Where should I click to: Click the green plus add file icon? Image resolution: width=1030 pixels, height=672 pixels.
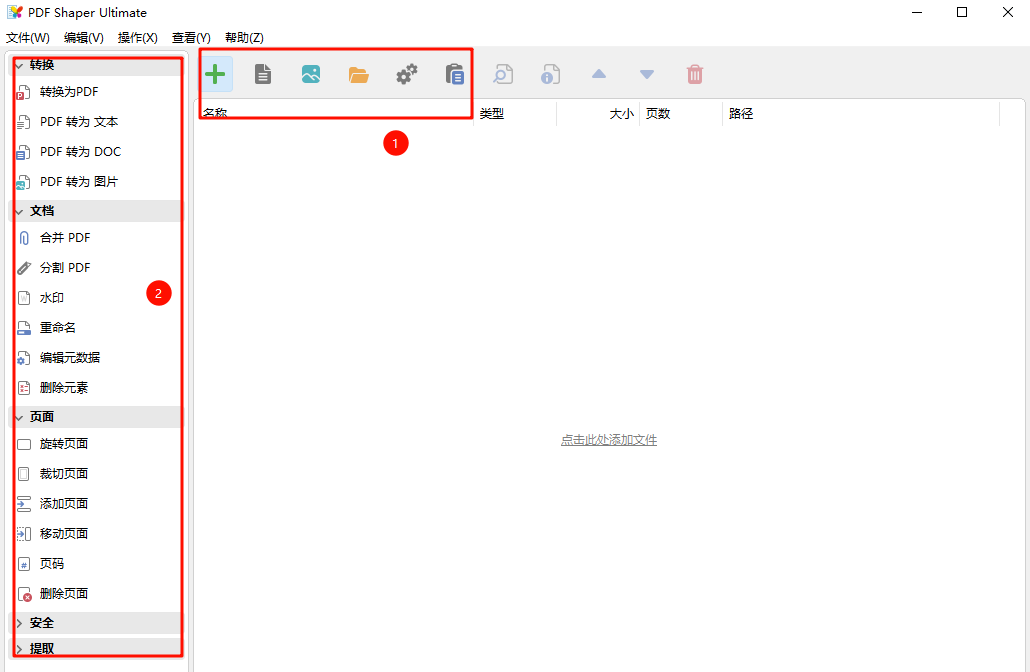(x=215, y=74)
